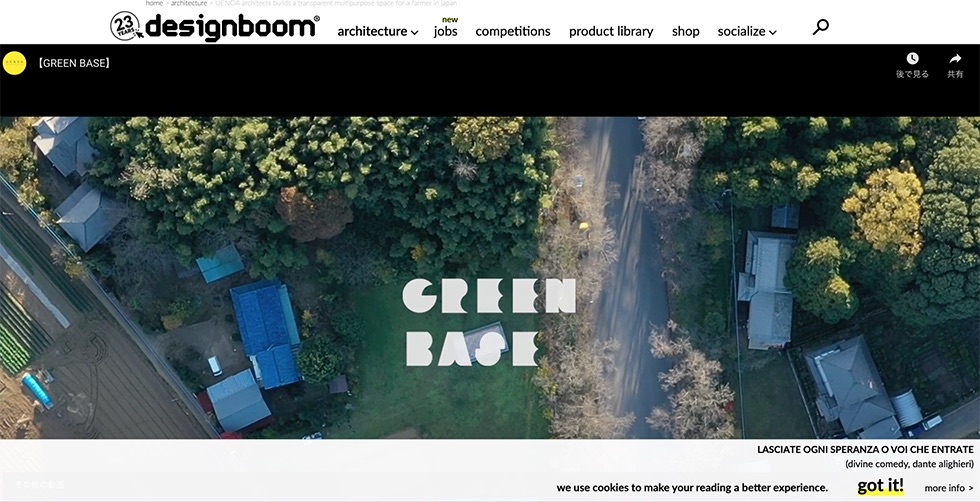This screenshot has height=502, width=980.
Task: Open the search magnifier icon
Action: [821, 27]
